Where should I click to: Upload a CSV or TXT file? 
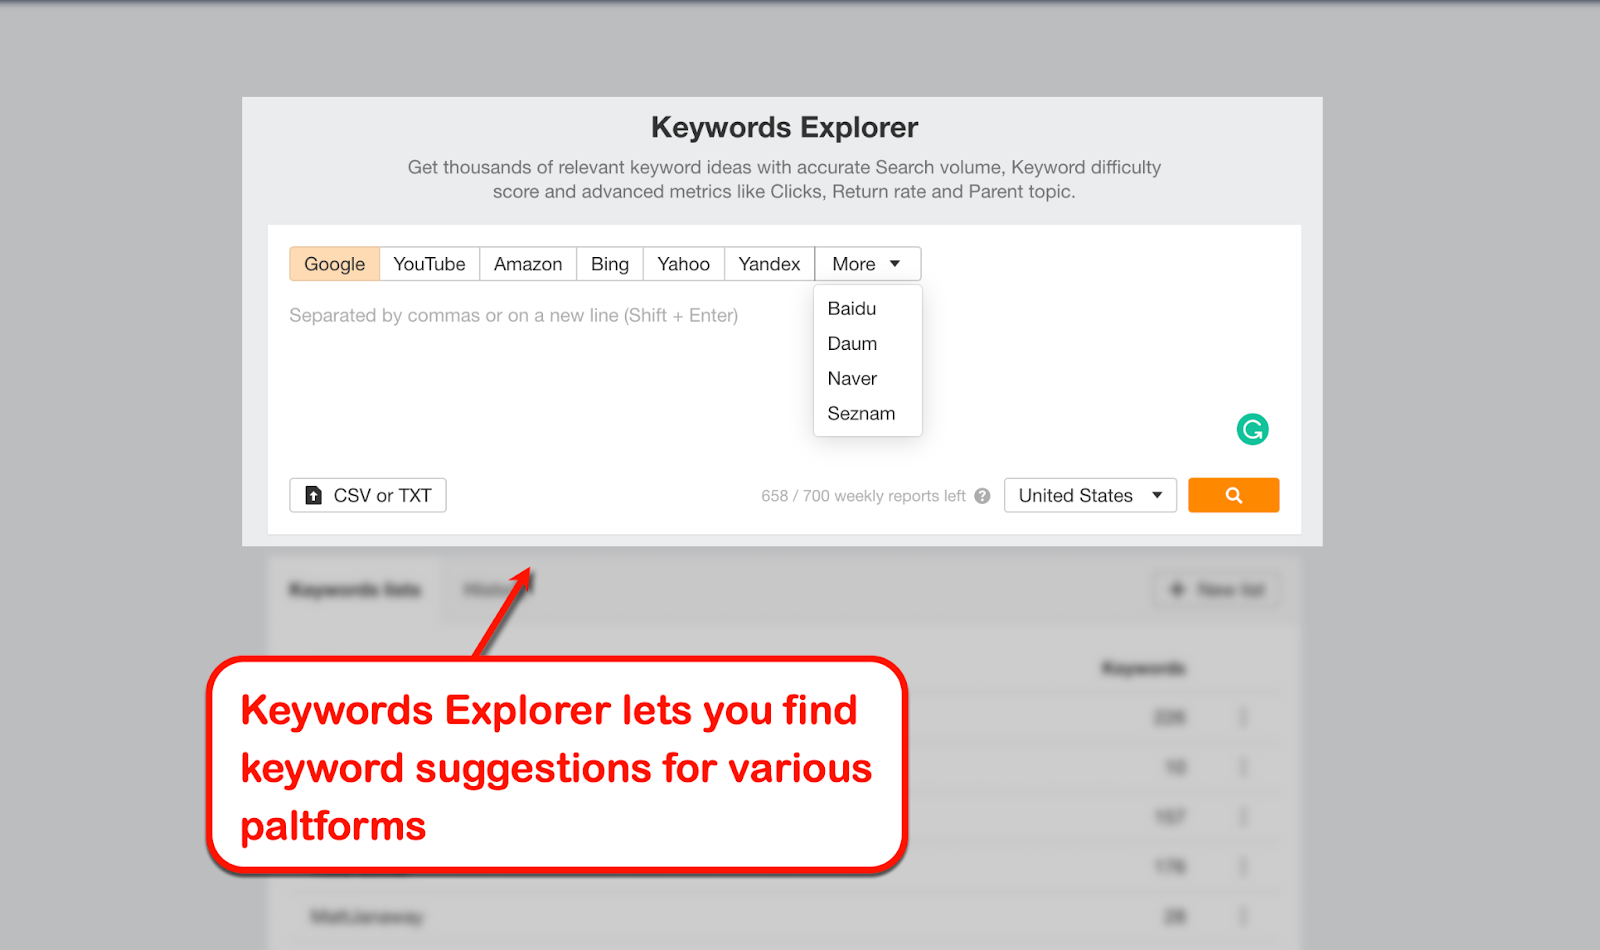pos(368,495)
